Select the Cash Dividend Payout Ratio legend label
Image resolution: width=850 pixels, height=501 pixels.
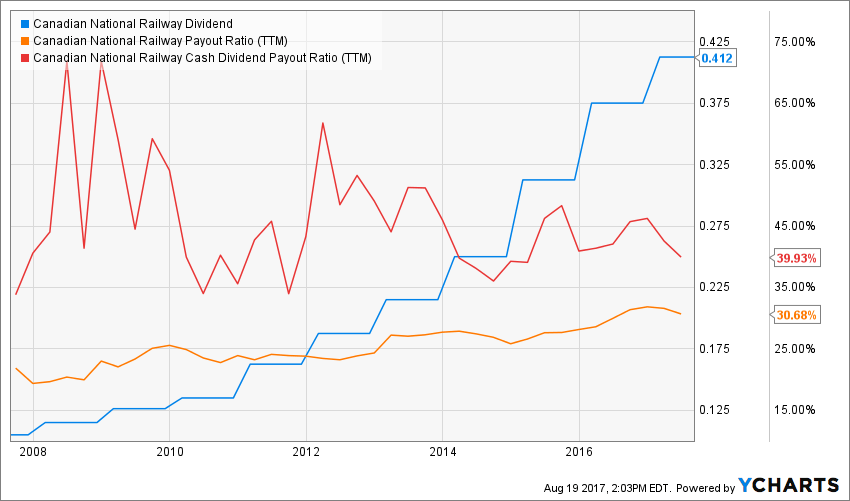pyautogui.click(x=202, y=58)
